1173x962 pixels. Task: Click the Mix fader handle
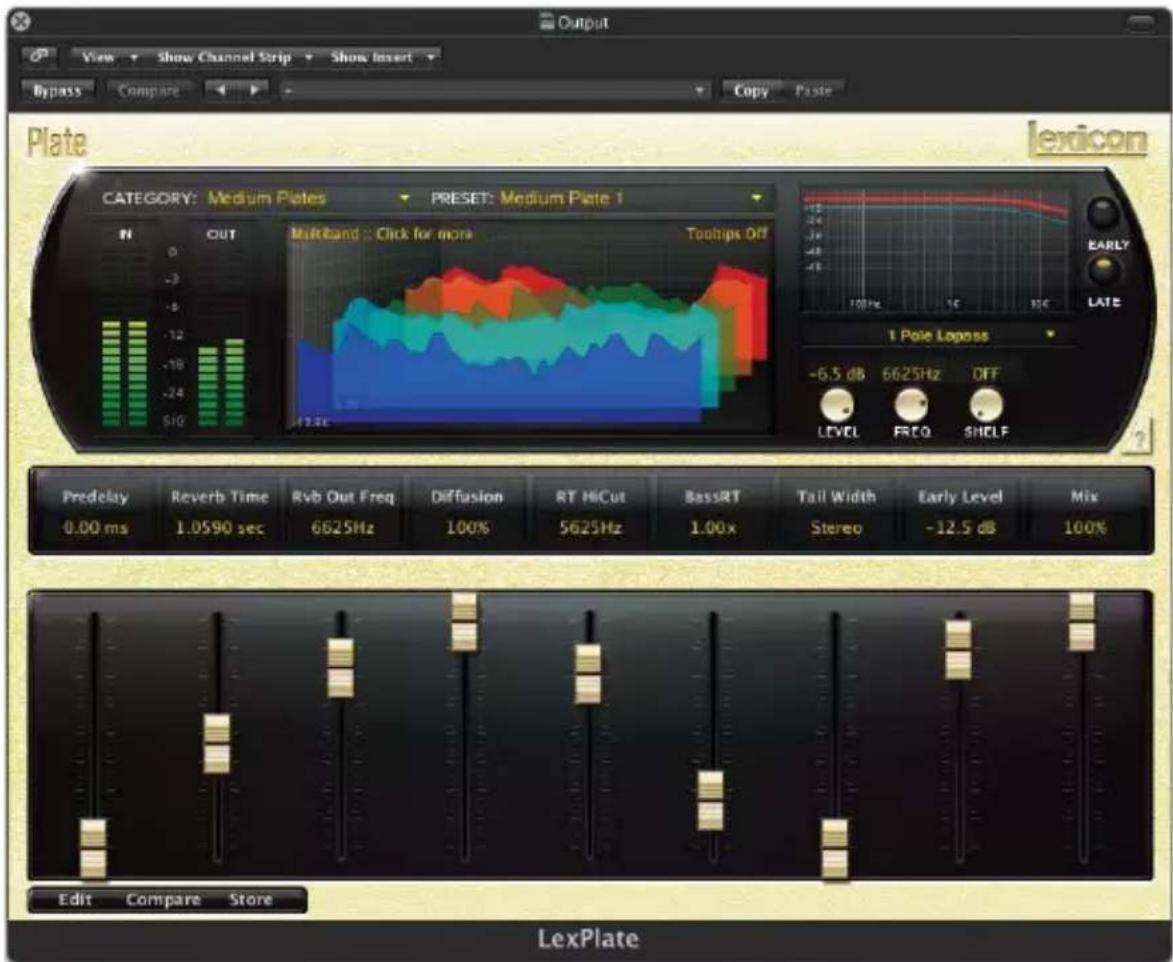1082,622
